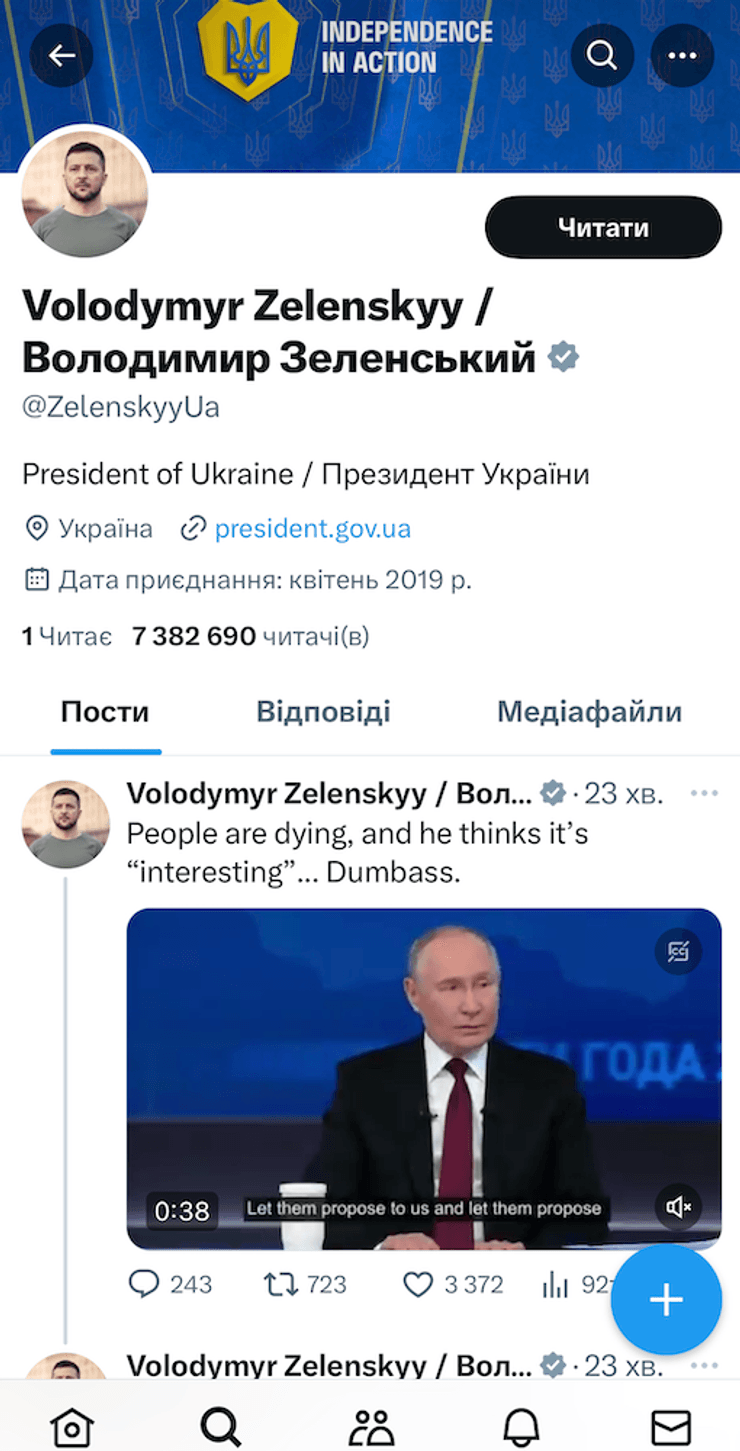View analytics for the video post
The width and height of the screenshot is (740, 1451).
[x=556, y=1284]
